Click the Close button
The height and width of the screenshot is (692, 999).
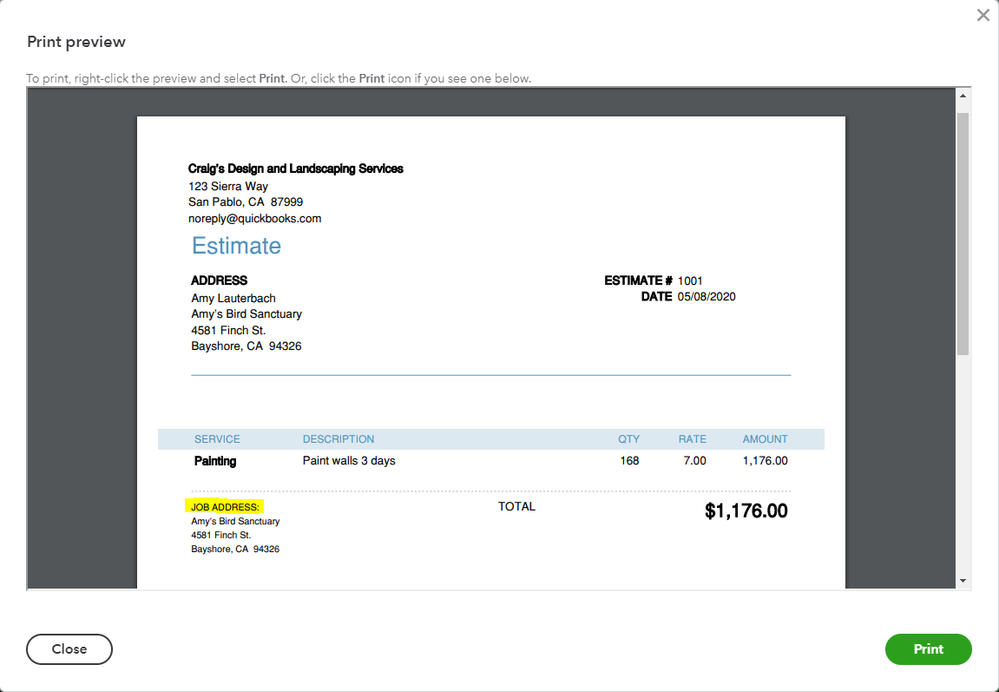(x=69, y=649)
